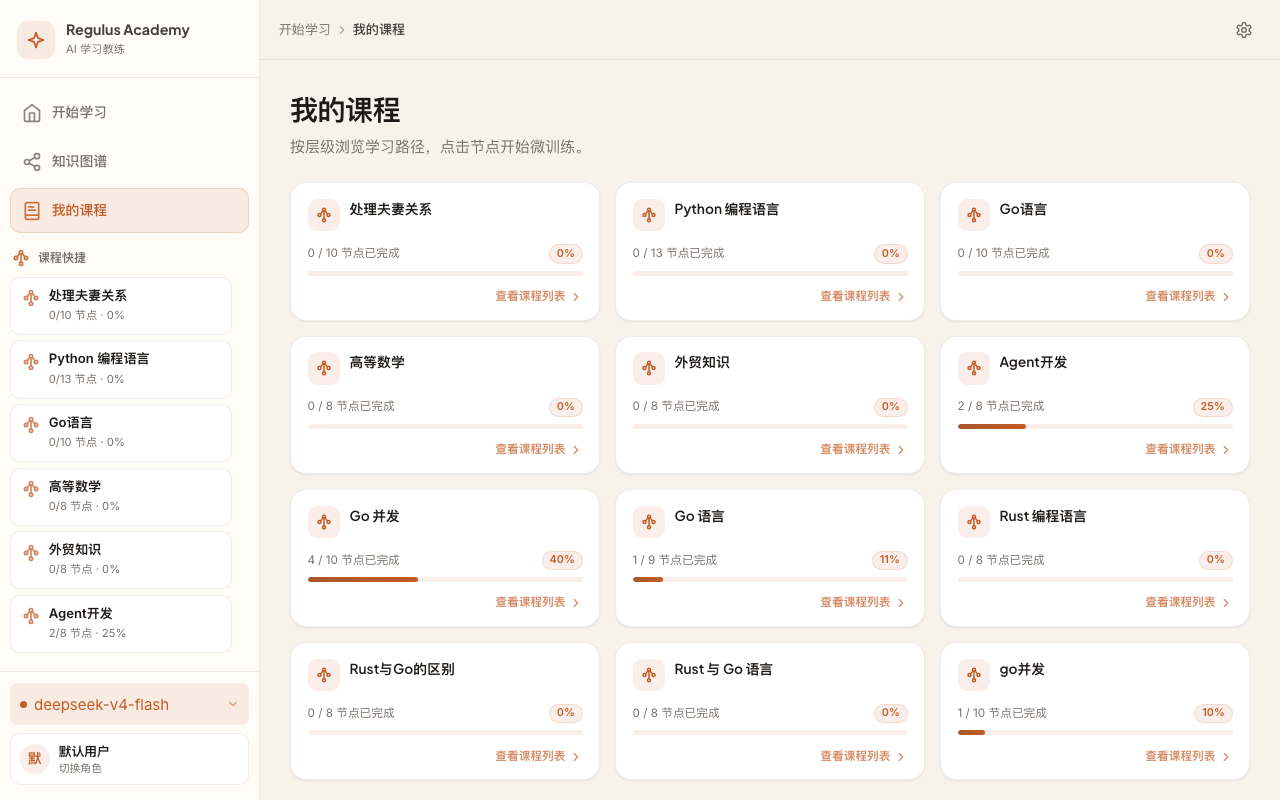Click the Go 并发 40% progress bar
This screenshot has width=1280, height=800.
(445, 579)
